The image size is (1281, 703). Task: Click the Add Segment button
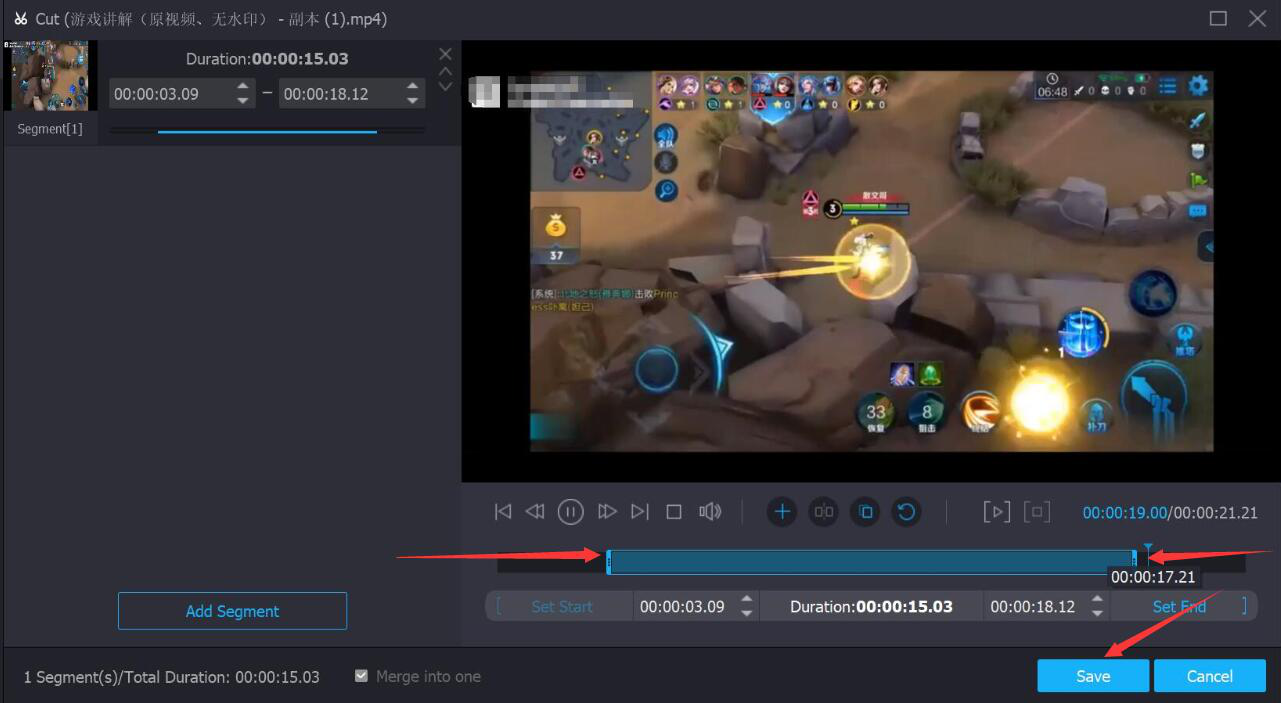(x=232, y=611)
